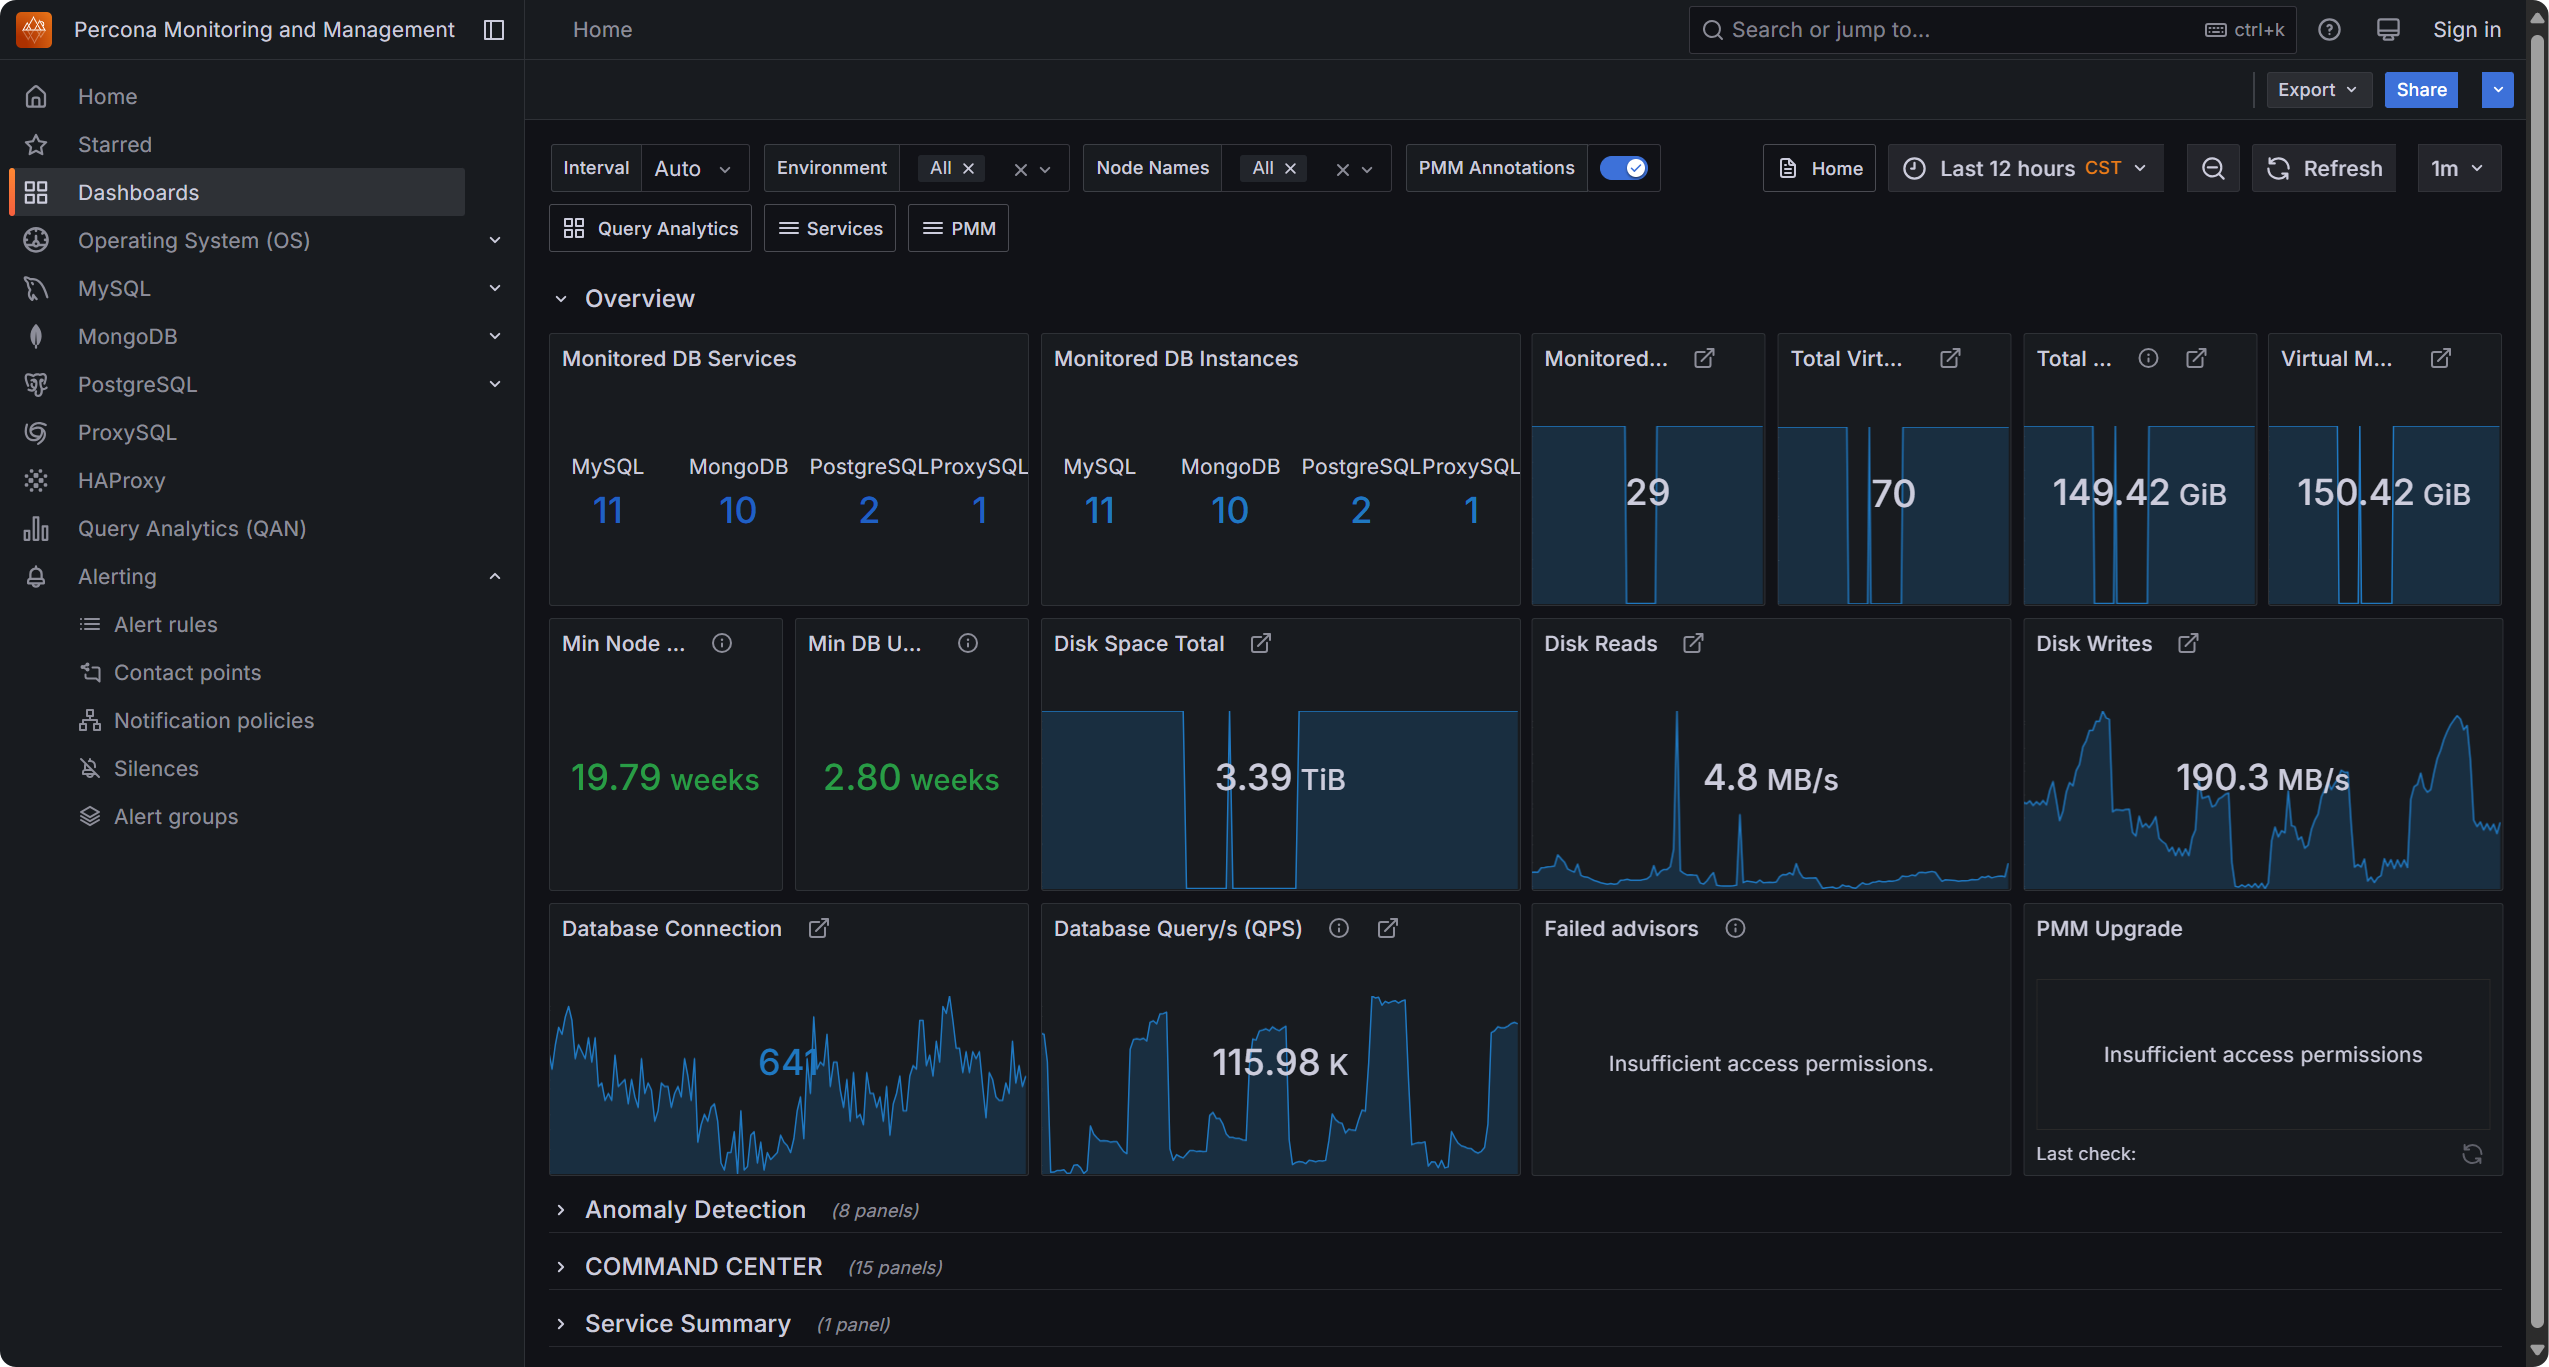Click the zoom out time range icon
The width and height of the screenshot is (2549, 1367).
coord(2213,168)
